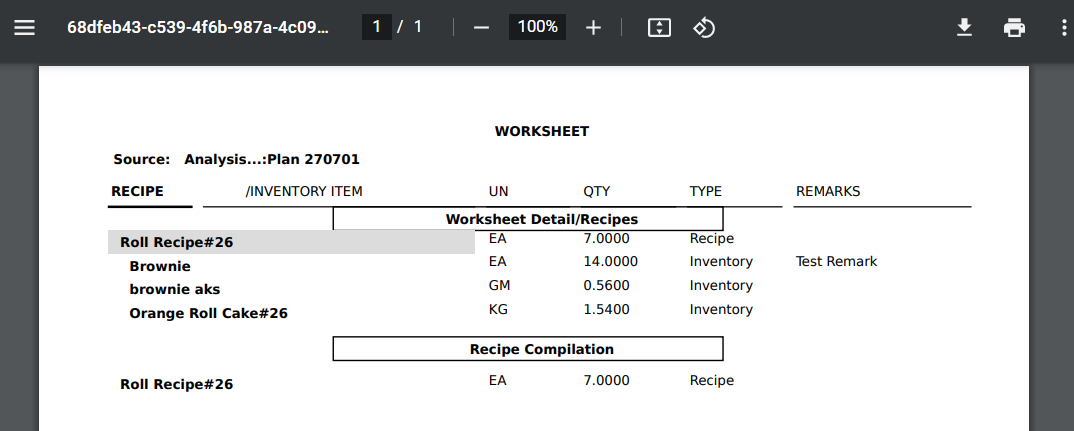Viewport: 1074px width, 431px height.
Task: Click the fit to page icon
Action: (659, 27)
